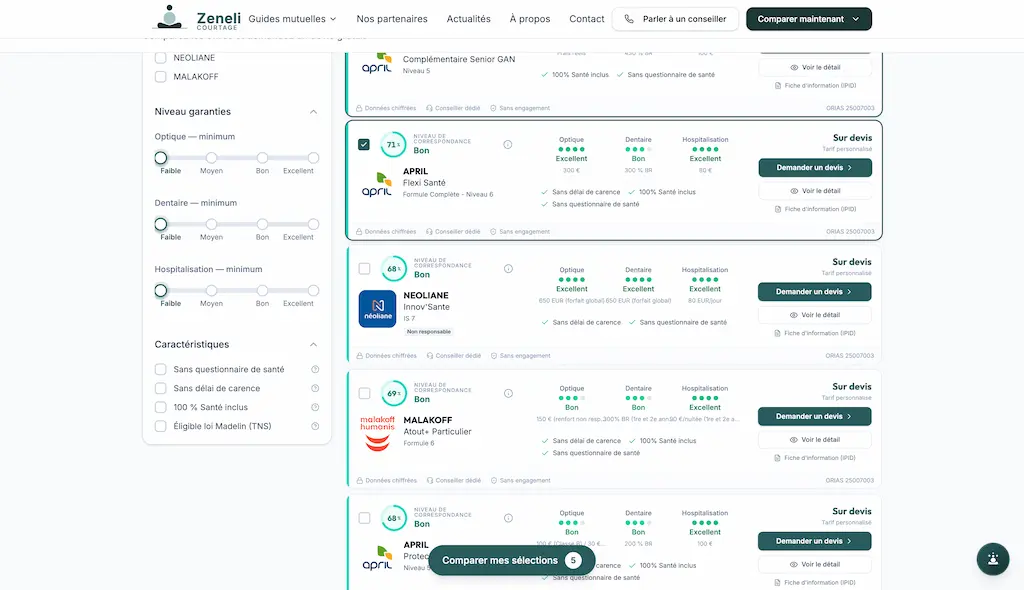1024x590 pixels.
Task: Click the selection count badge showing 5
Action: (x=573, y=560)
